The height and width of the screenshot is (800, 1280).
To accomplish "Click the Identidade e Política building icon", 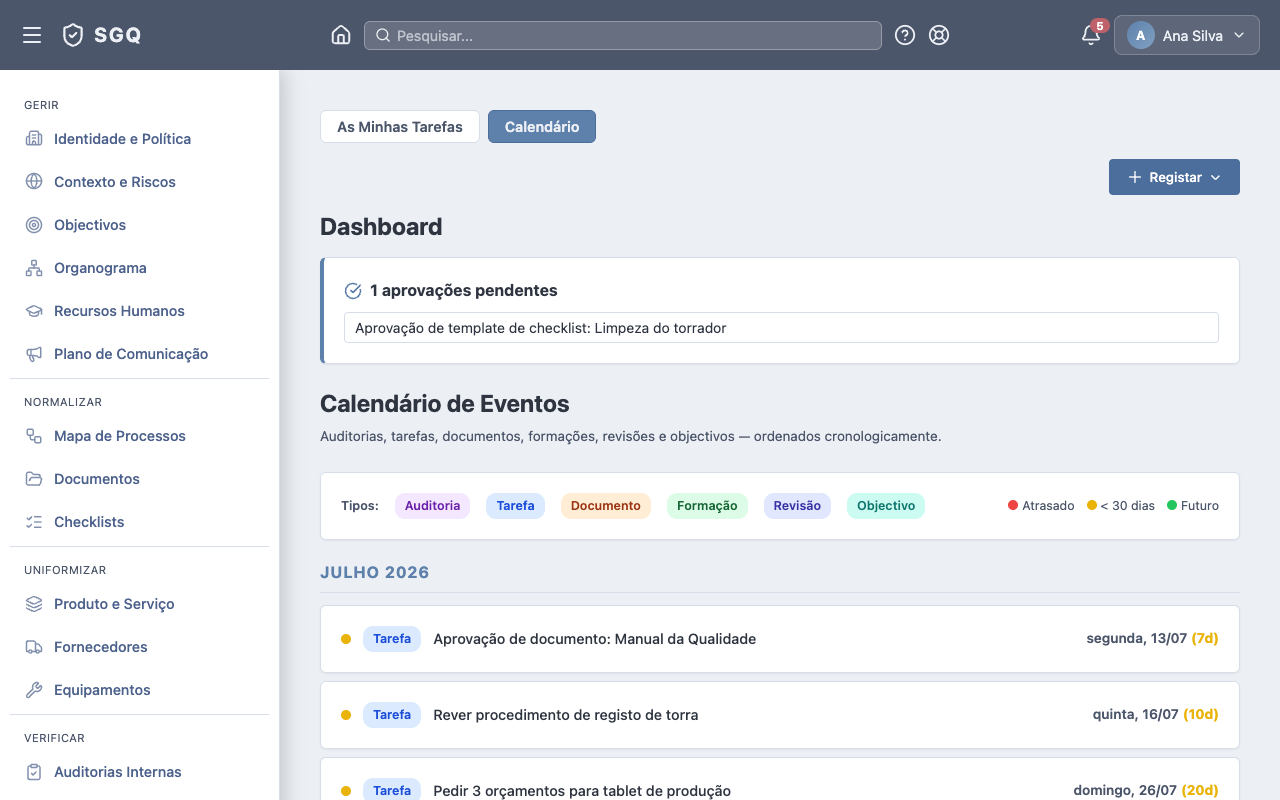I will (34, 139).
